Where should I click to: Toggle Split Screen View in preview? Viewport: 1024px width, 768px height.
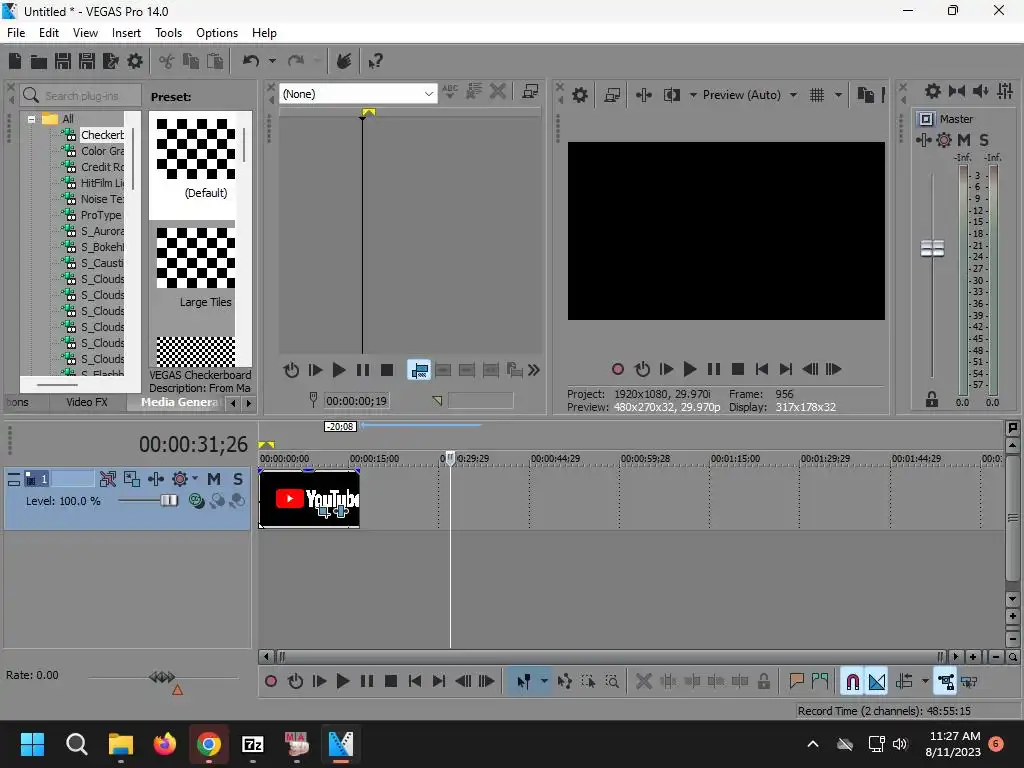pyautogui.click(x=672, y=95)
